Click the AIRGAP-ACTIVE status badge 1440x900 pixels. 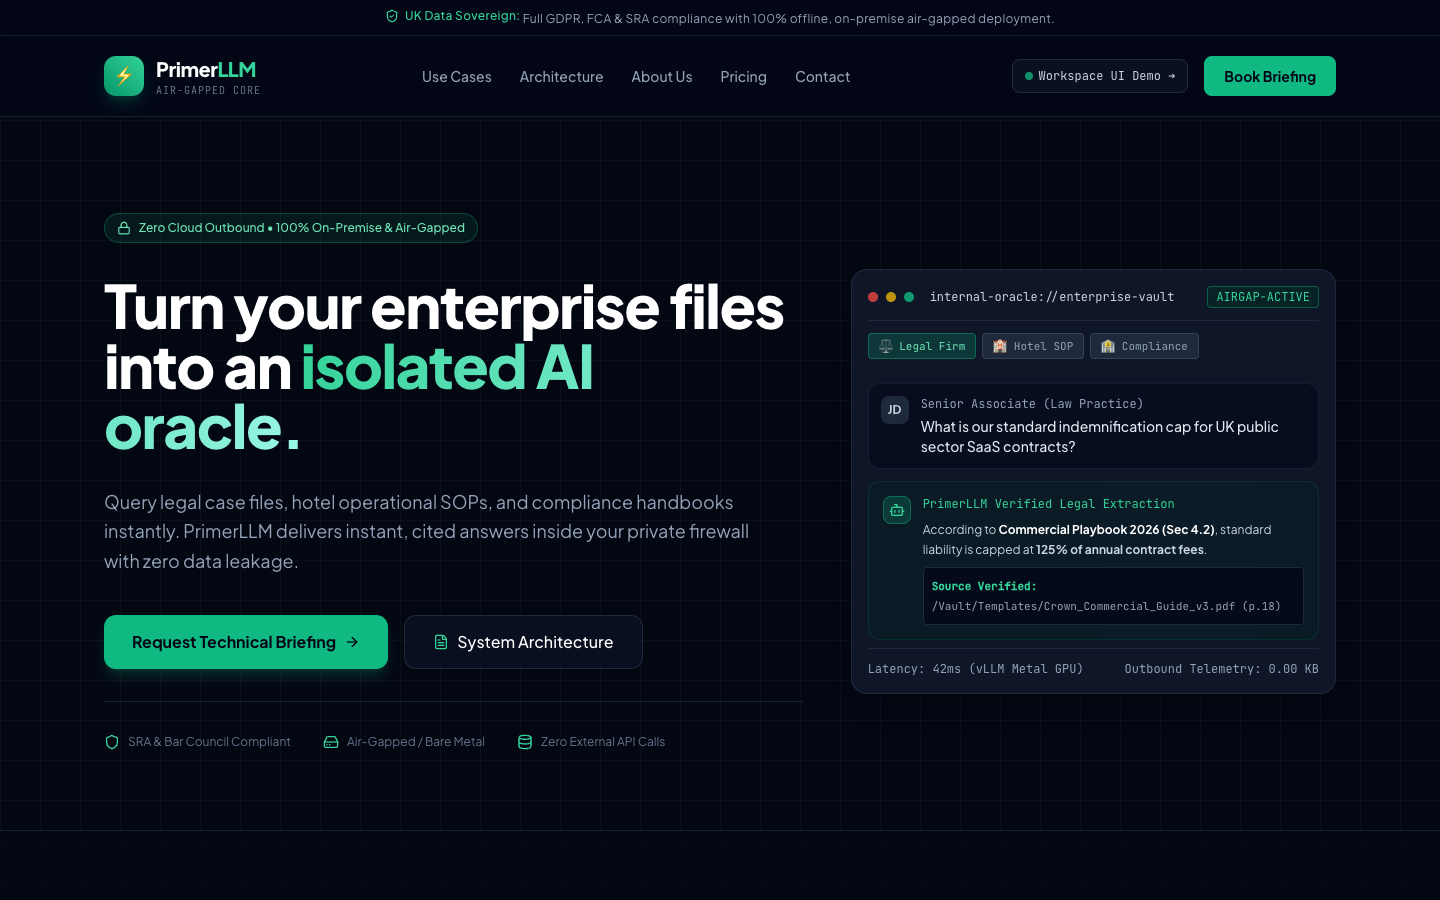[x=1263, y=297]
